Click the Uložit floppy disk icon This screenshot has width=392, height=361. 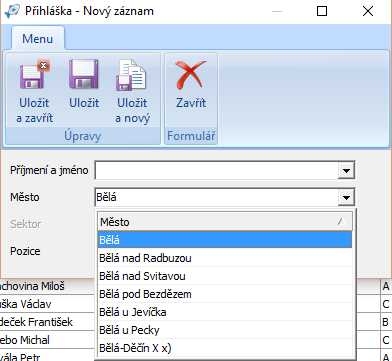click(x=84, y=74)
